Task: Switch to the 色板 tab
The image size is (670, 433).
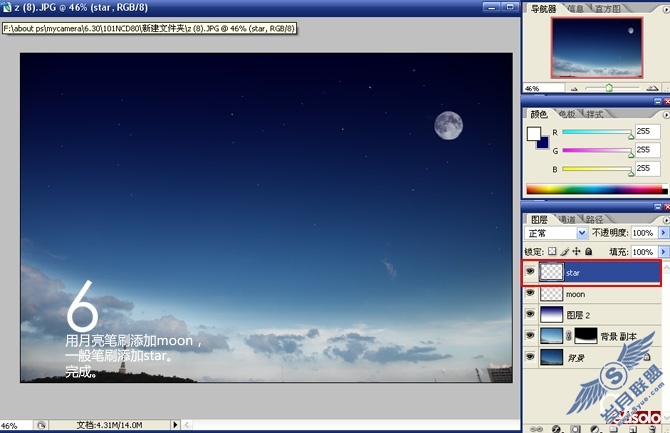Action: coord(567,114)
